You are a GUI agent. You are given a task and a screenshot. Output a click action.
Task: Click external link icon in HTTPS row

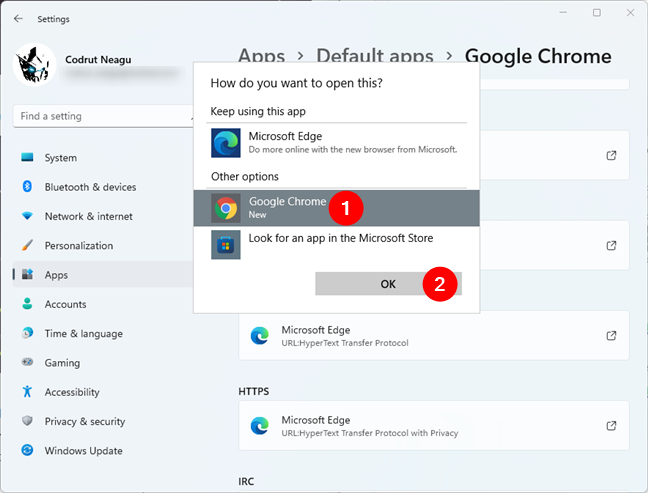[611, 426]
